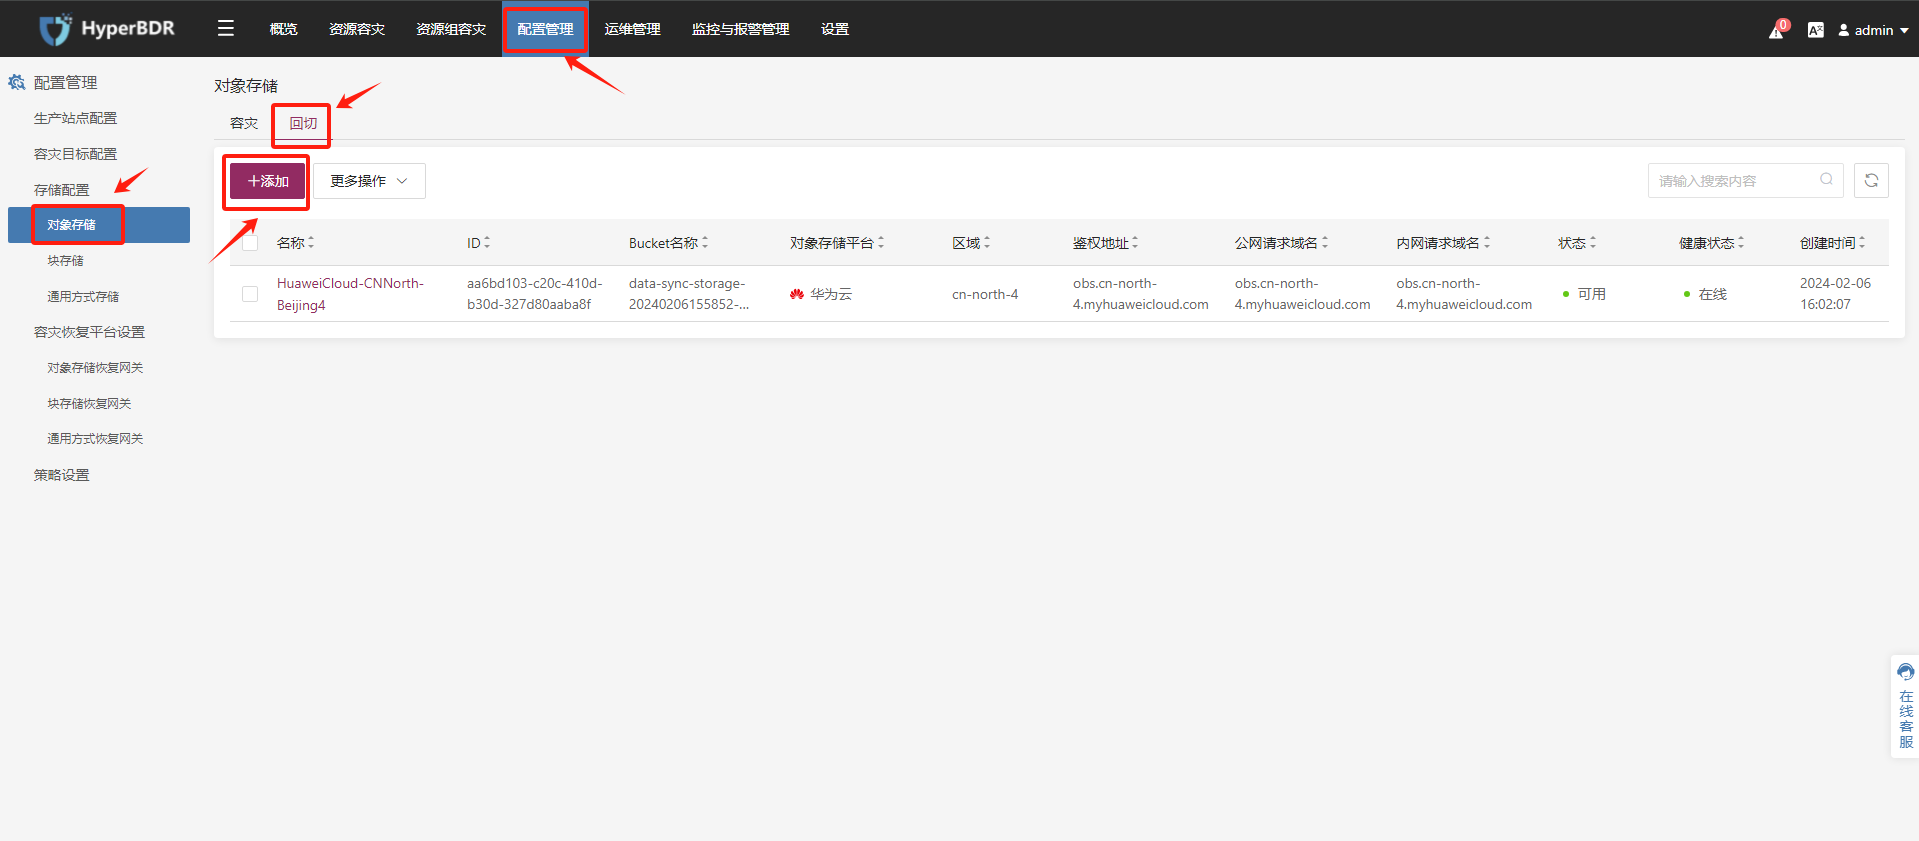Switch to the 容灾 tab

click(244, 123)
